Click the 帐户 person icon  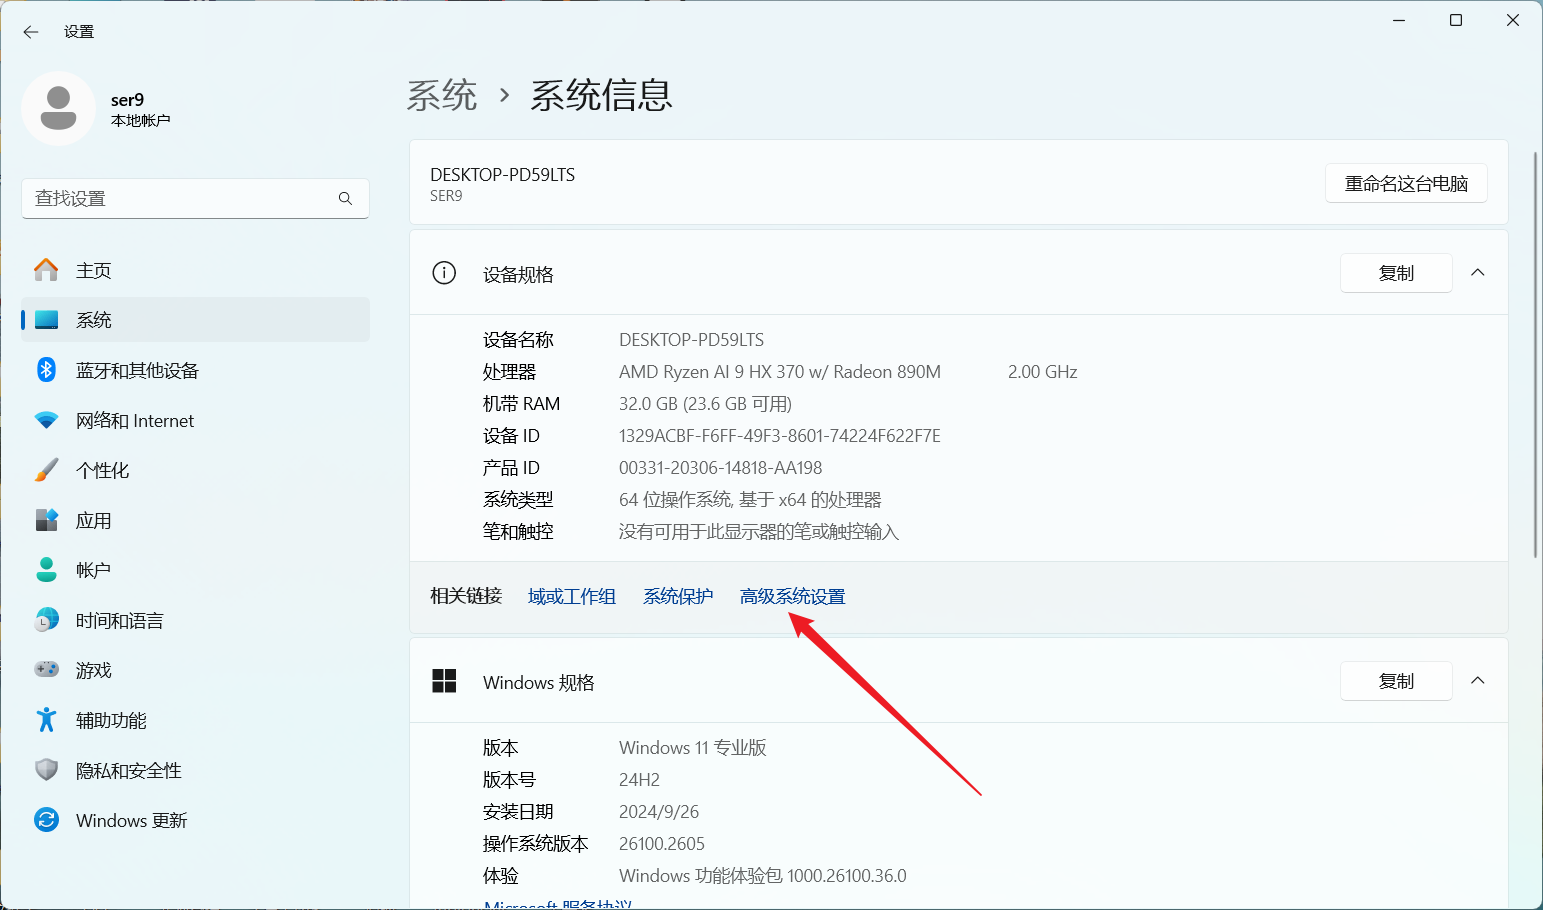(x=46, y=570)
